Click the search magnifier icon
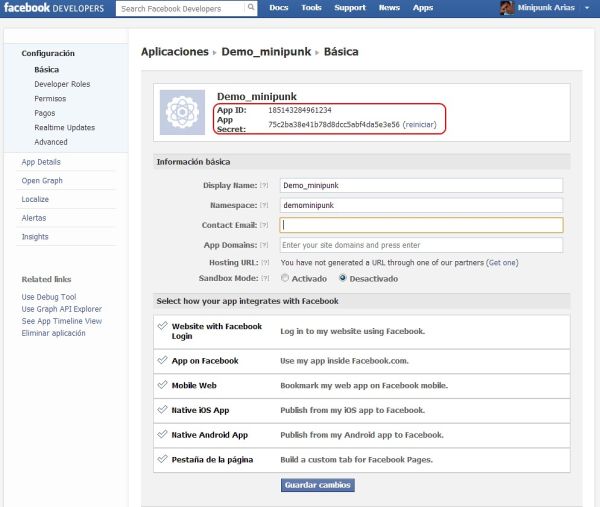600x507 pixels. coord(251,7)
